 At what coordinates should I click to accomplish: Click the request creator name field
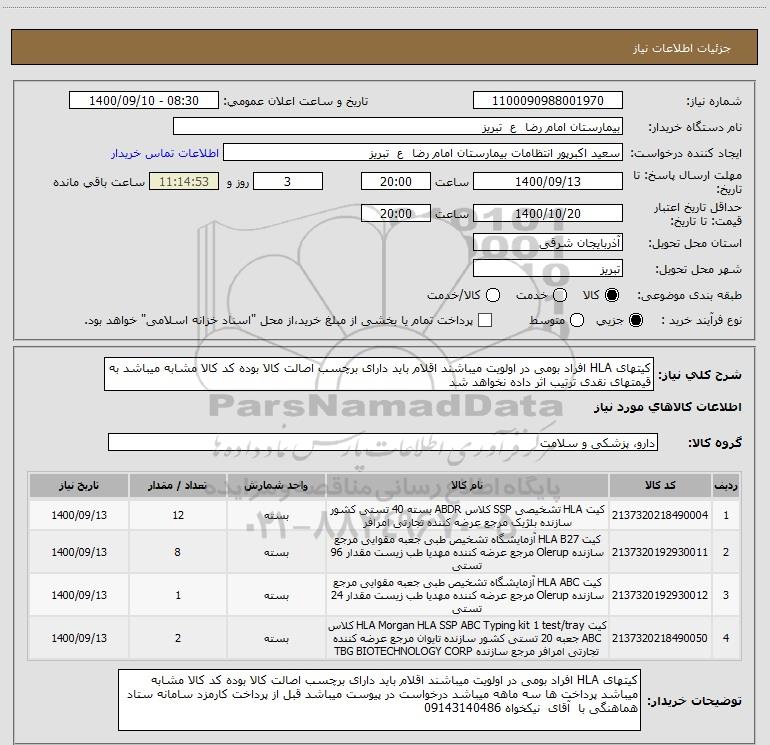(x=423, y=153)
